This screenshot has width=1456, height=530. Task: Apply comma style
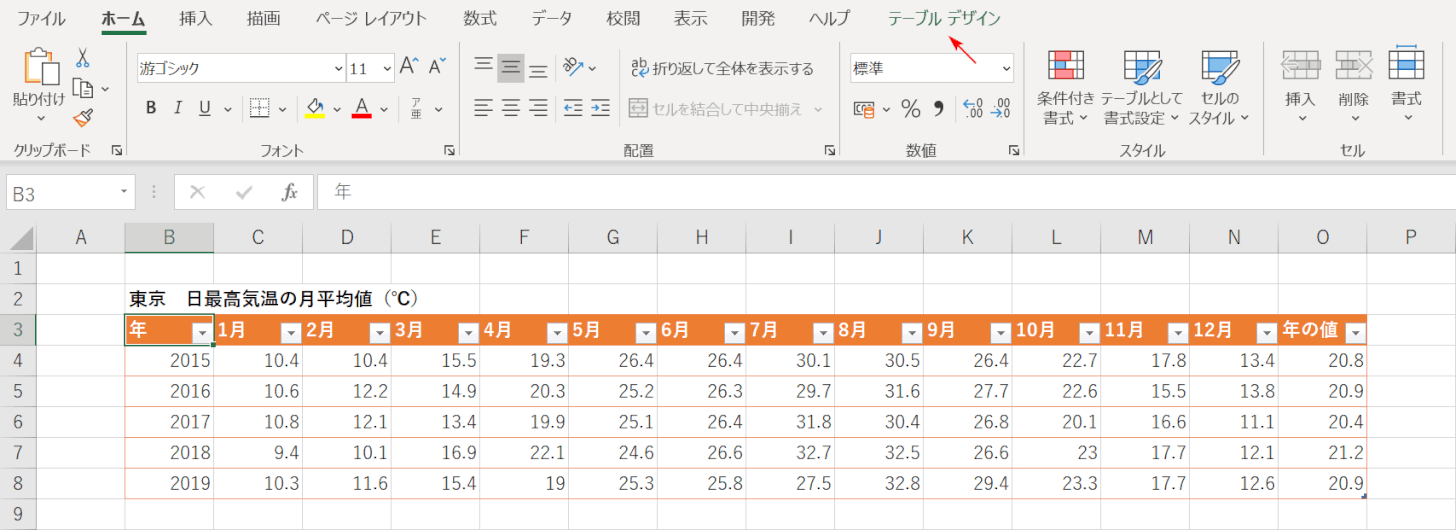(x=938, y=108)
